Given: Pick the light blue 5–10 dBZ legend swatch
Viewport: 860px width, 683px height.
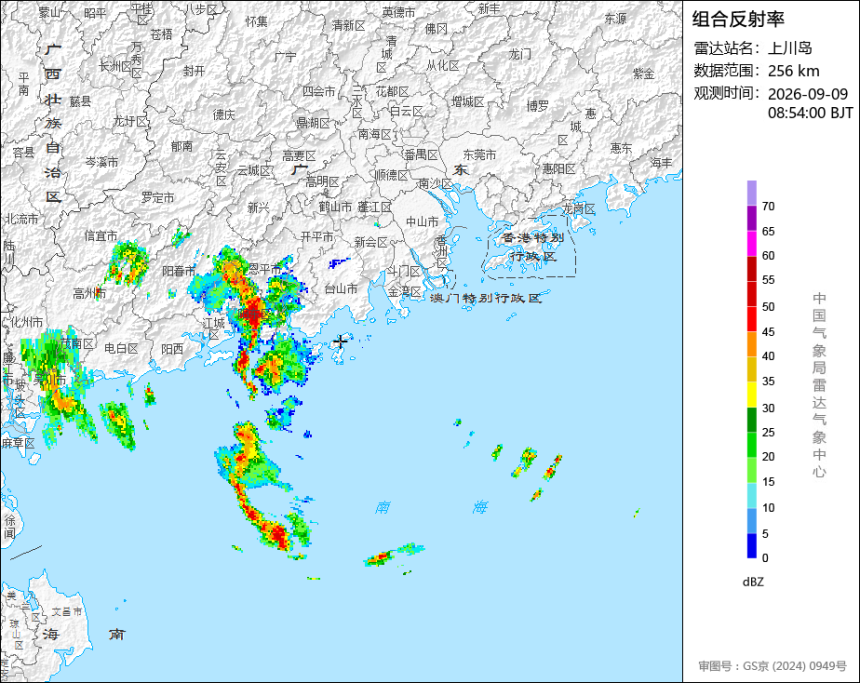Looking at the screenshot, I should 751,521.
